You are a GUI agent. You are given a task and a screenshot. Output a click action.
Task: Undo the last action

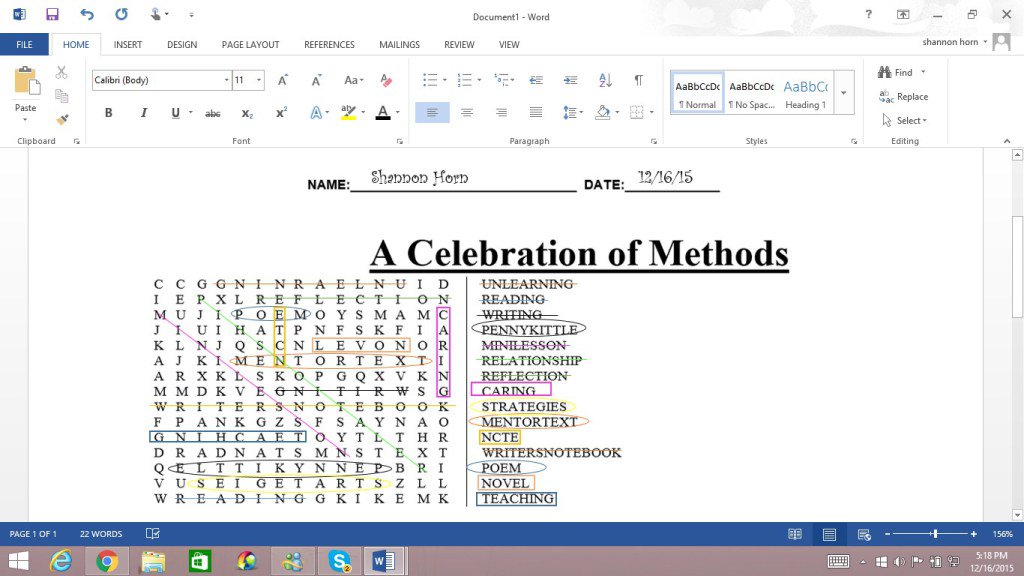tap(86, 14)
